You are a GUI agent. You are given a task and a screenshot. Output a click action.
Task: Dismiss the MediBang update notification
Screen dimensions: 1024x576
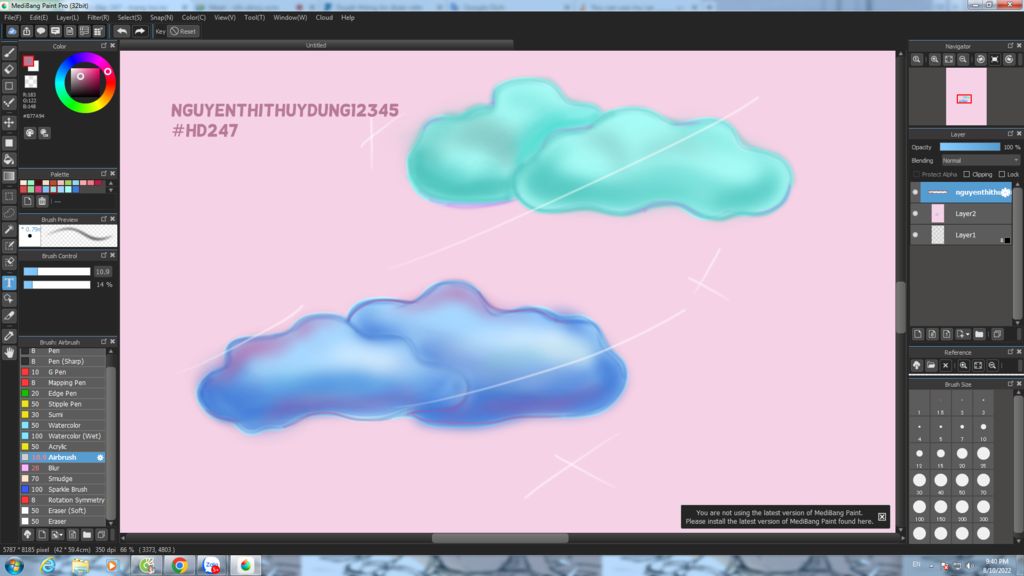pyautogui.click(x=882, y=517)
